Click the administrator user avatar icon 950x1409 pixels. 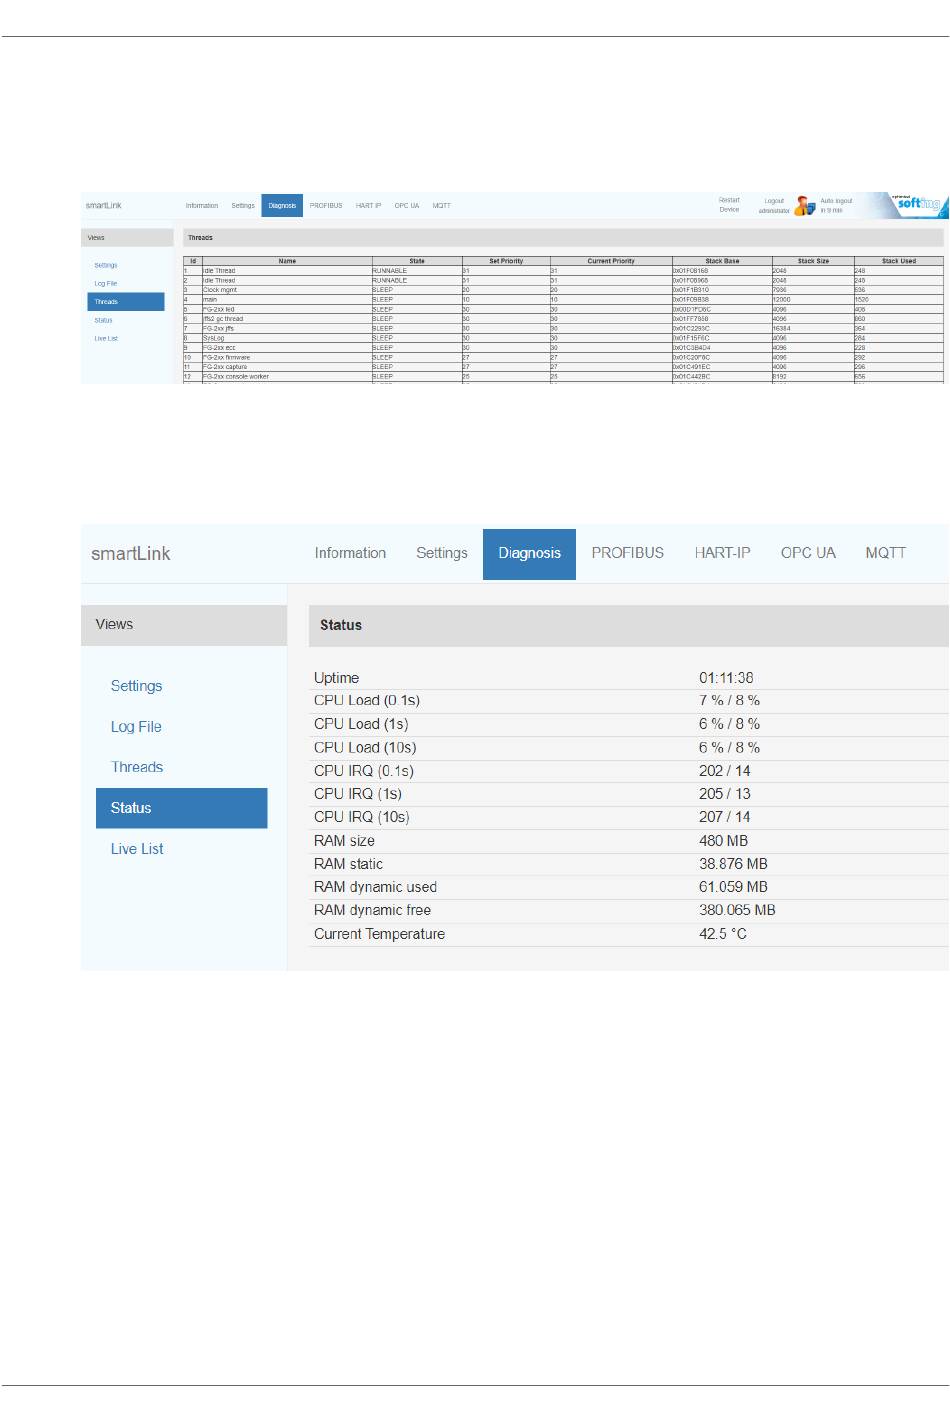pyautogui.click(x=805, y=206)
